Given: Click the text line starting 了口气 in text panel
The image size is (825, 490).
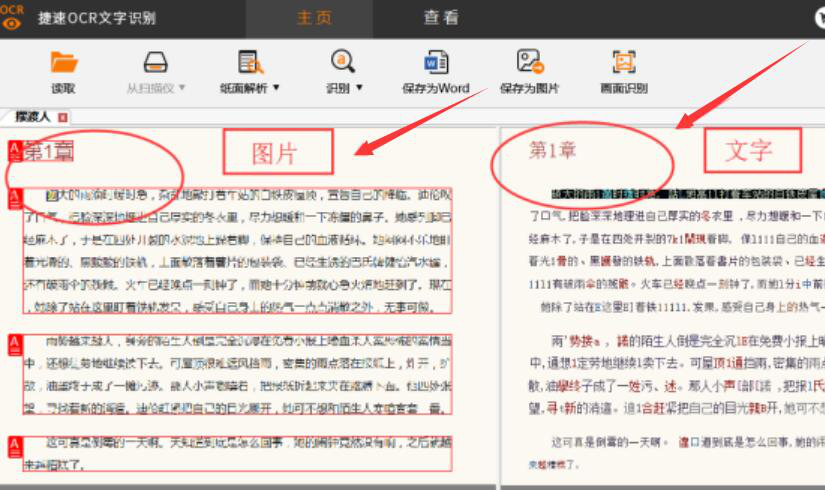Looking at the screenshot, I should [677, 216].
